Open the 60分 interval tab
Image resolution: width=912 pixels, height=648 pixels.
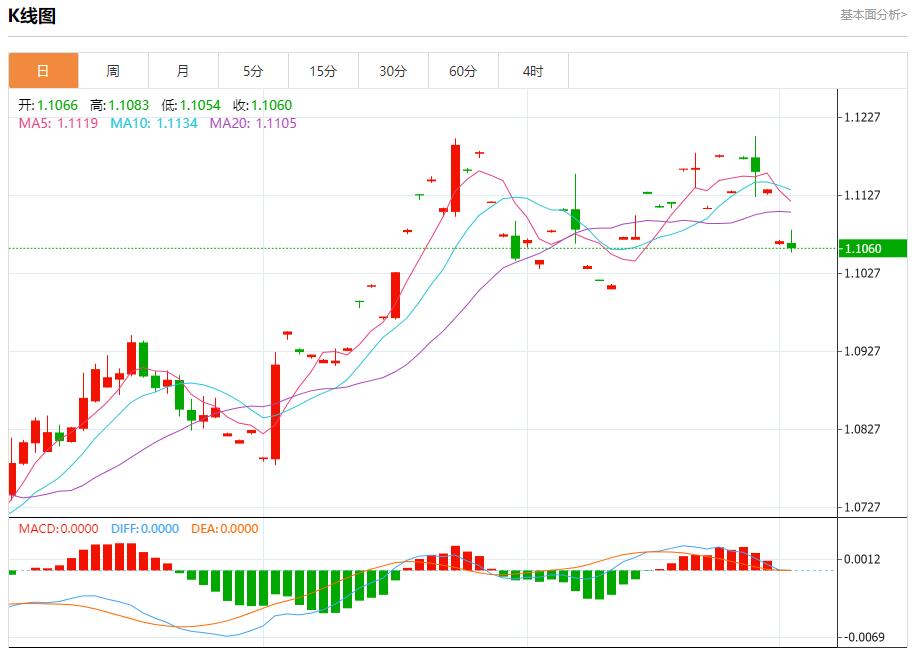coord(463,71)
